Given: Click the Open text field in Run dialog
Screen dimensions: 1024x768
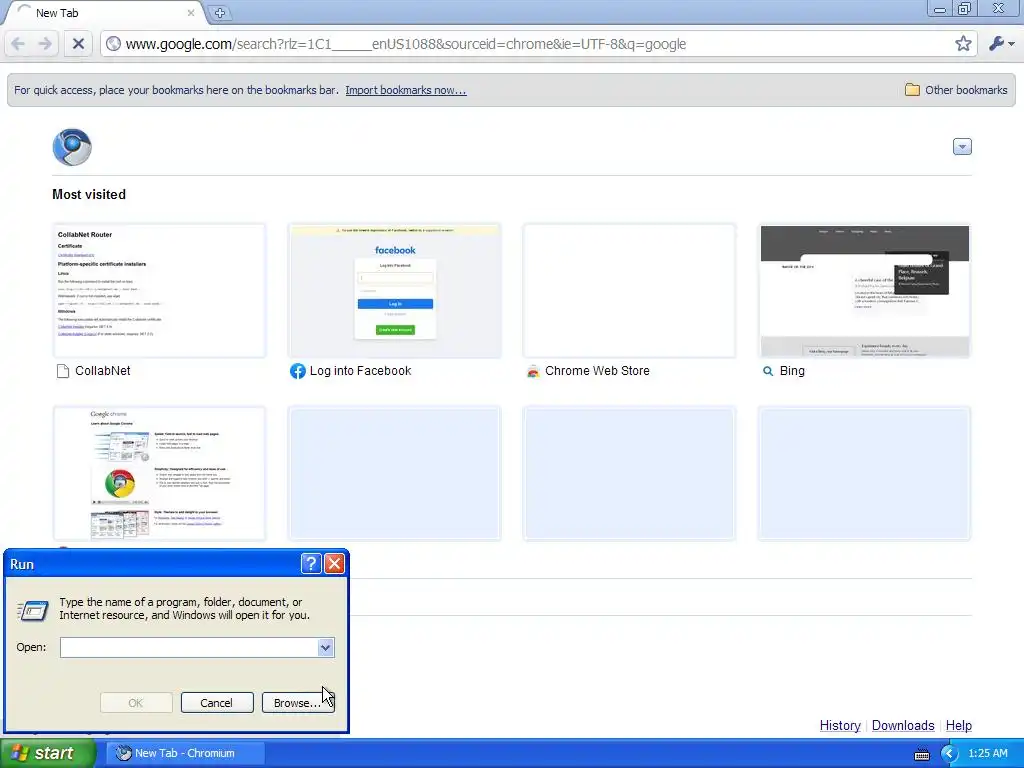Looking at the screenshot, I should click(189, 648).
